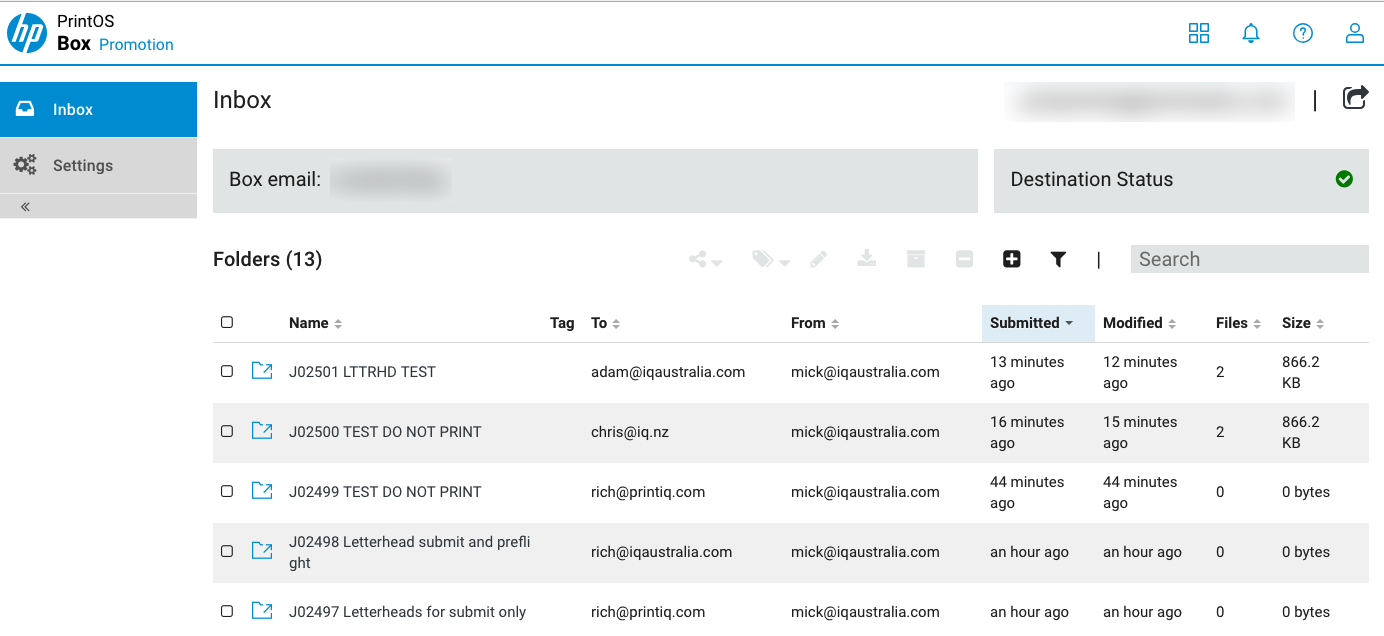Click the archive toolbar icon
The image size is (1384, 636).
pyautogui.click(x=915, y=259)
